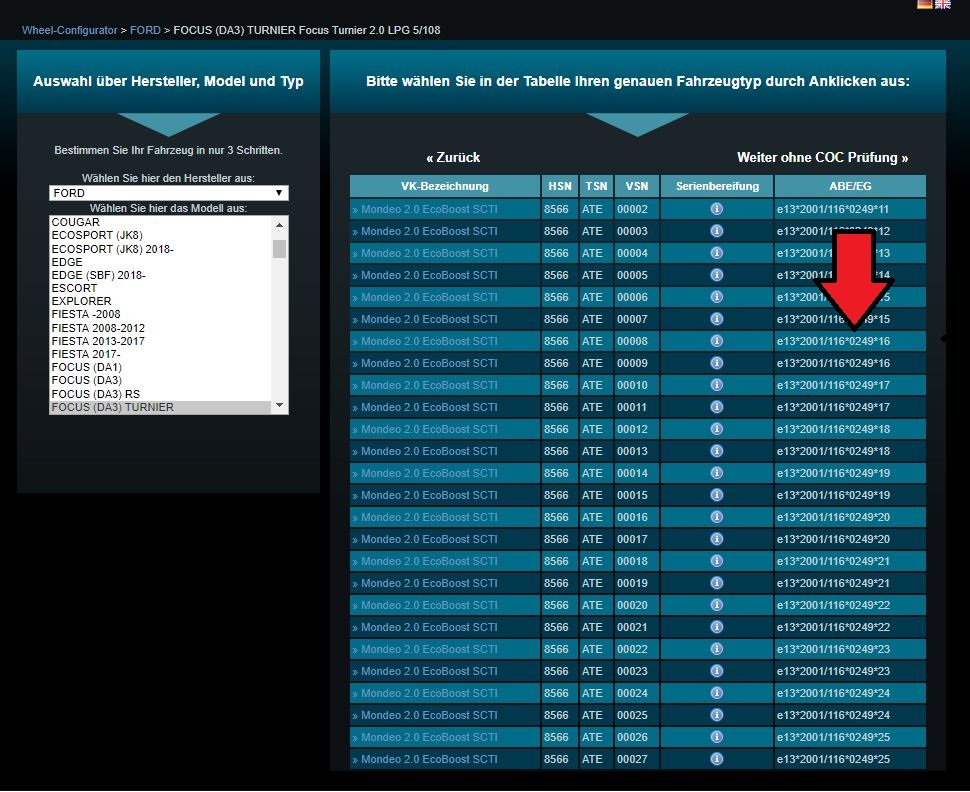
Task: Click Serienbereifung info icon for VSN 00018
Action: tap(716, 561)
